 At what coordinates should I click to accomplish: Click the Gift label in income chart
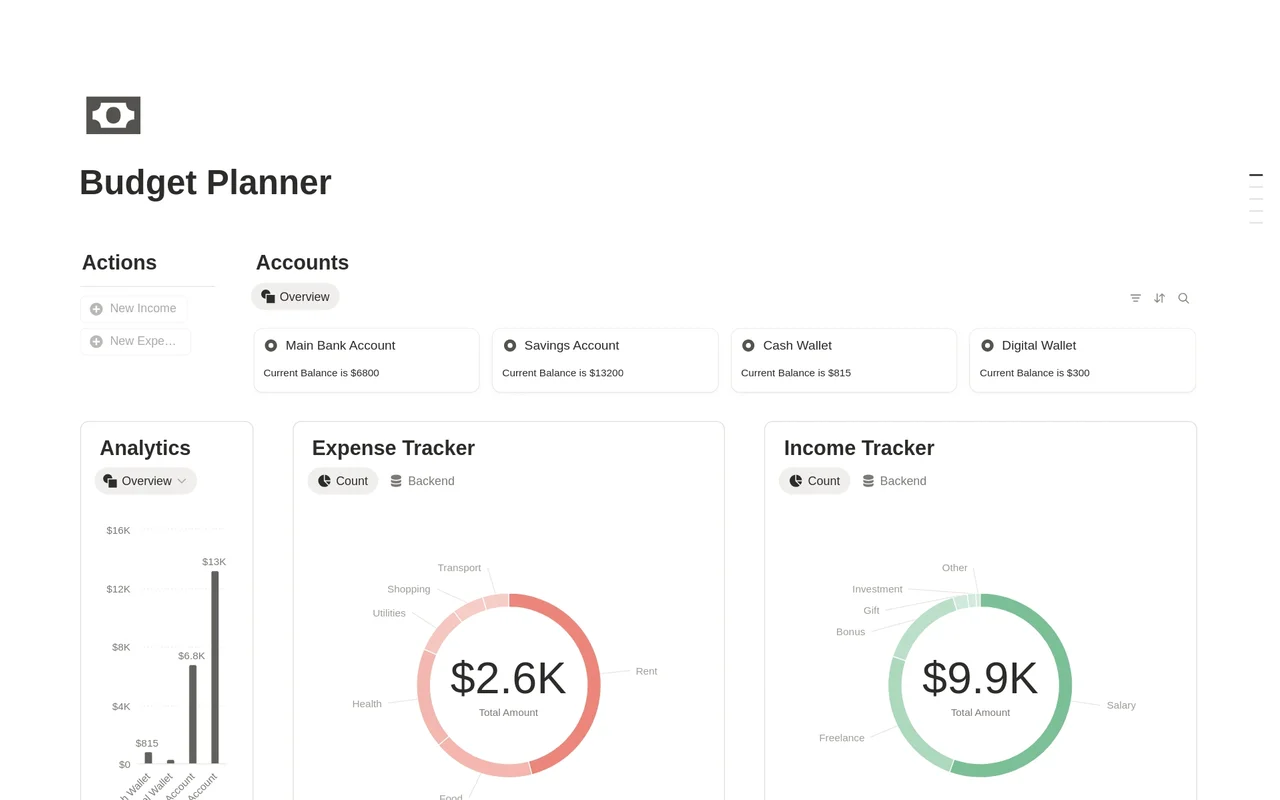coord(872,611)
